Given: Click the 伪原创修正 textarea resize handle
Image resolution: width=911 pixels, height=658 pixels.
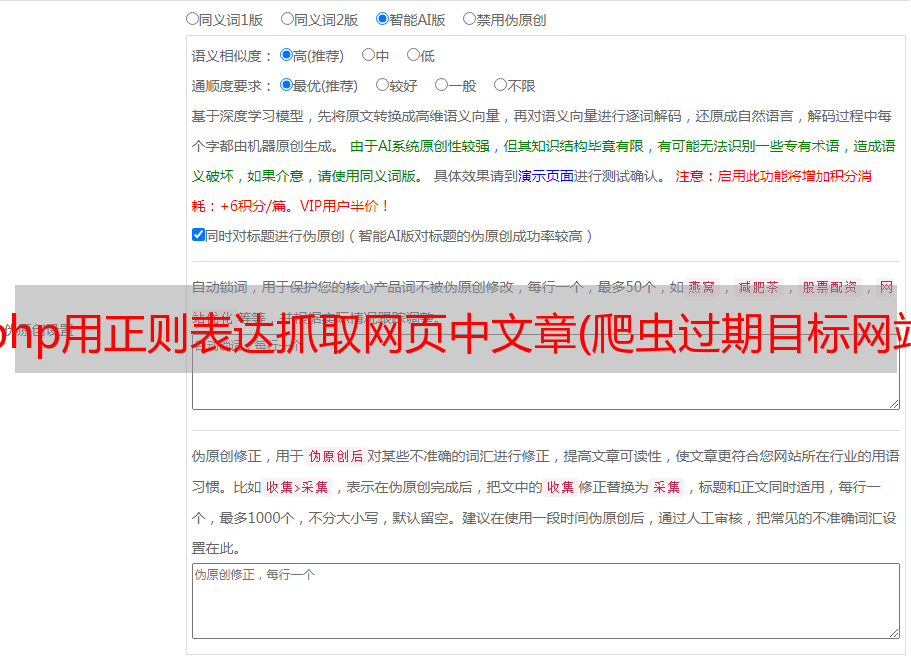Looking at the screenshot, I should click(x=894, y=633).
